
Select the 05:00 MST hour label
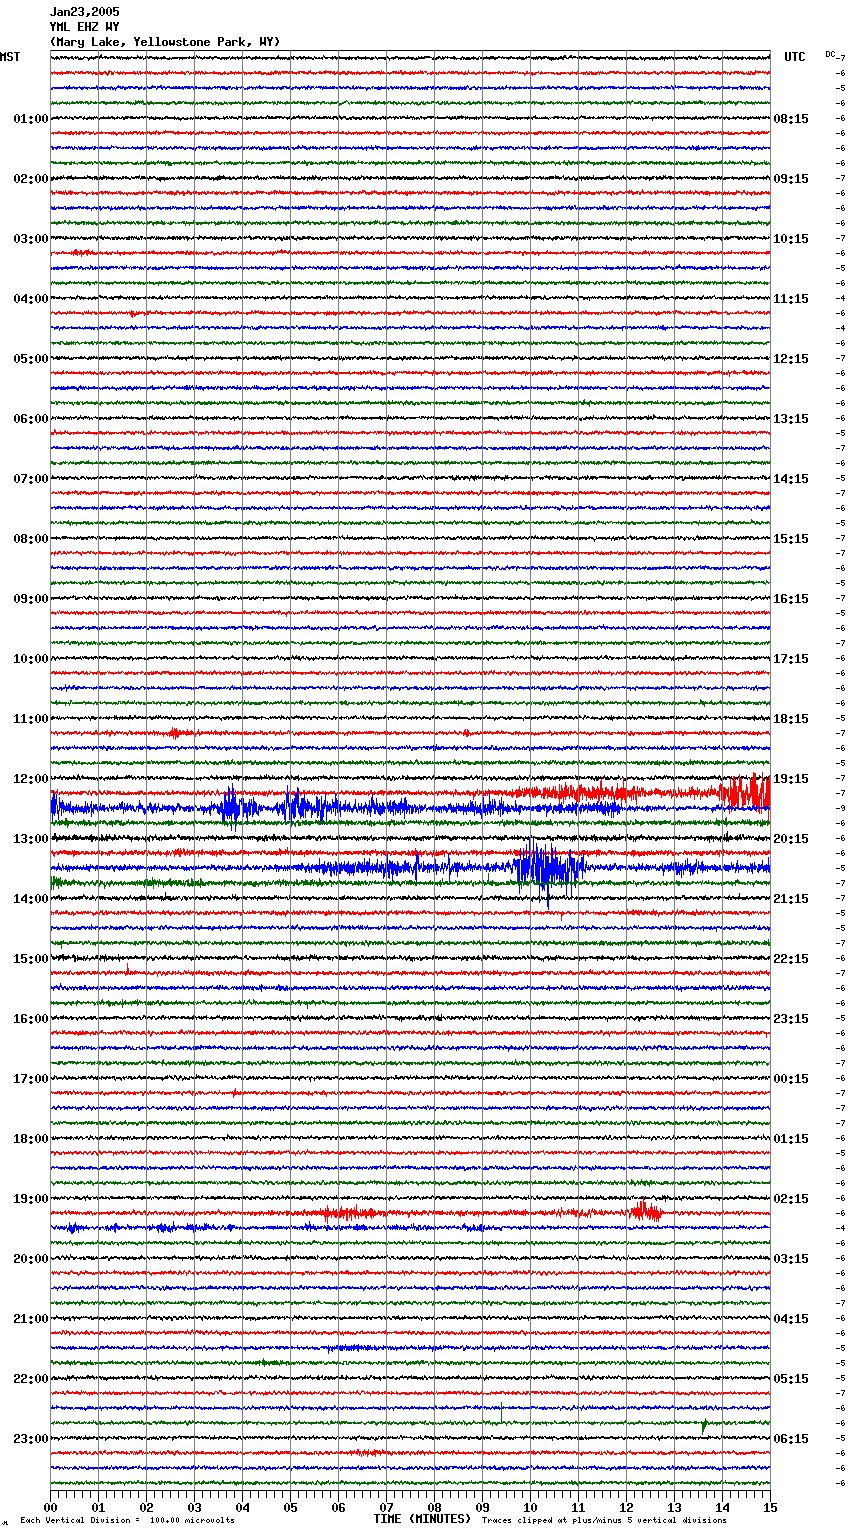pos(30,359)
